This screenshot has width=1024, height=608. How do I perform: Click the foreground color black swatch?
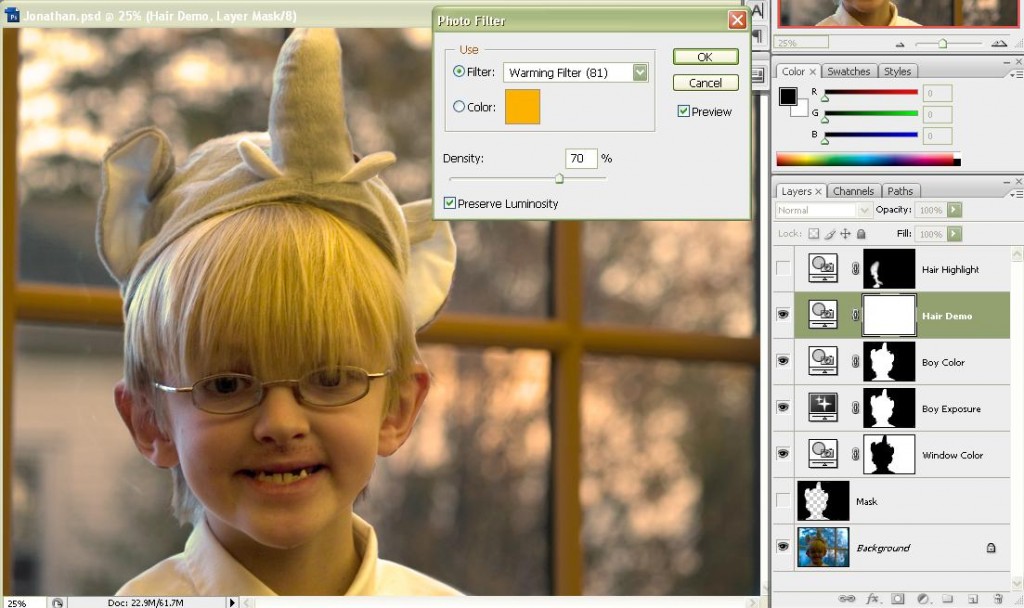click(x=788, y=96)
